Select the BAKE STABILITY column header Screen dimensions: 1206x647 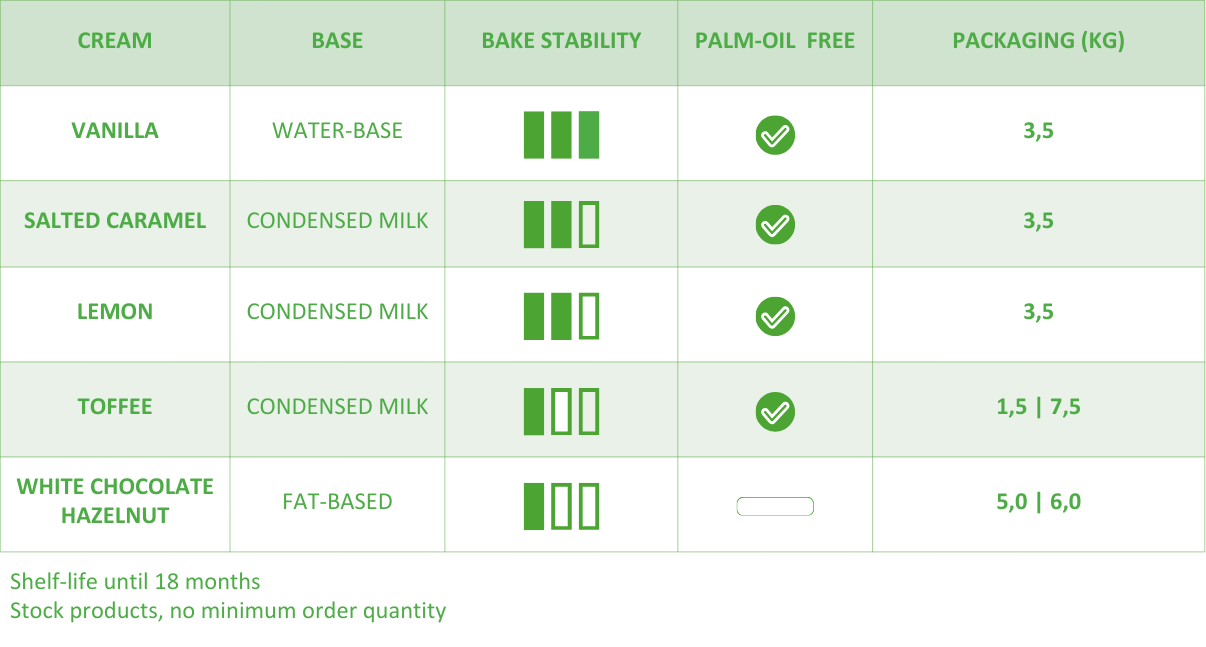tap(561, 41)
